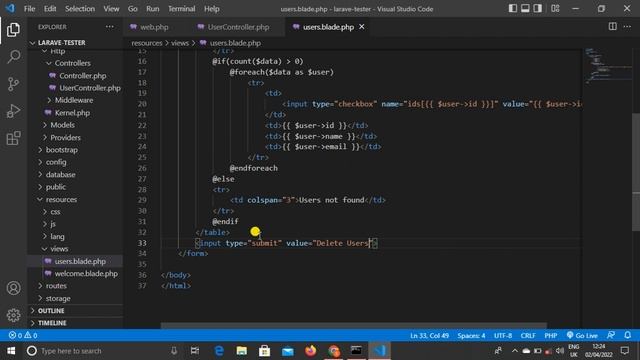Open Run and Debug view
Screen dimensions: 640x360
[x=13, y=111]
